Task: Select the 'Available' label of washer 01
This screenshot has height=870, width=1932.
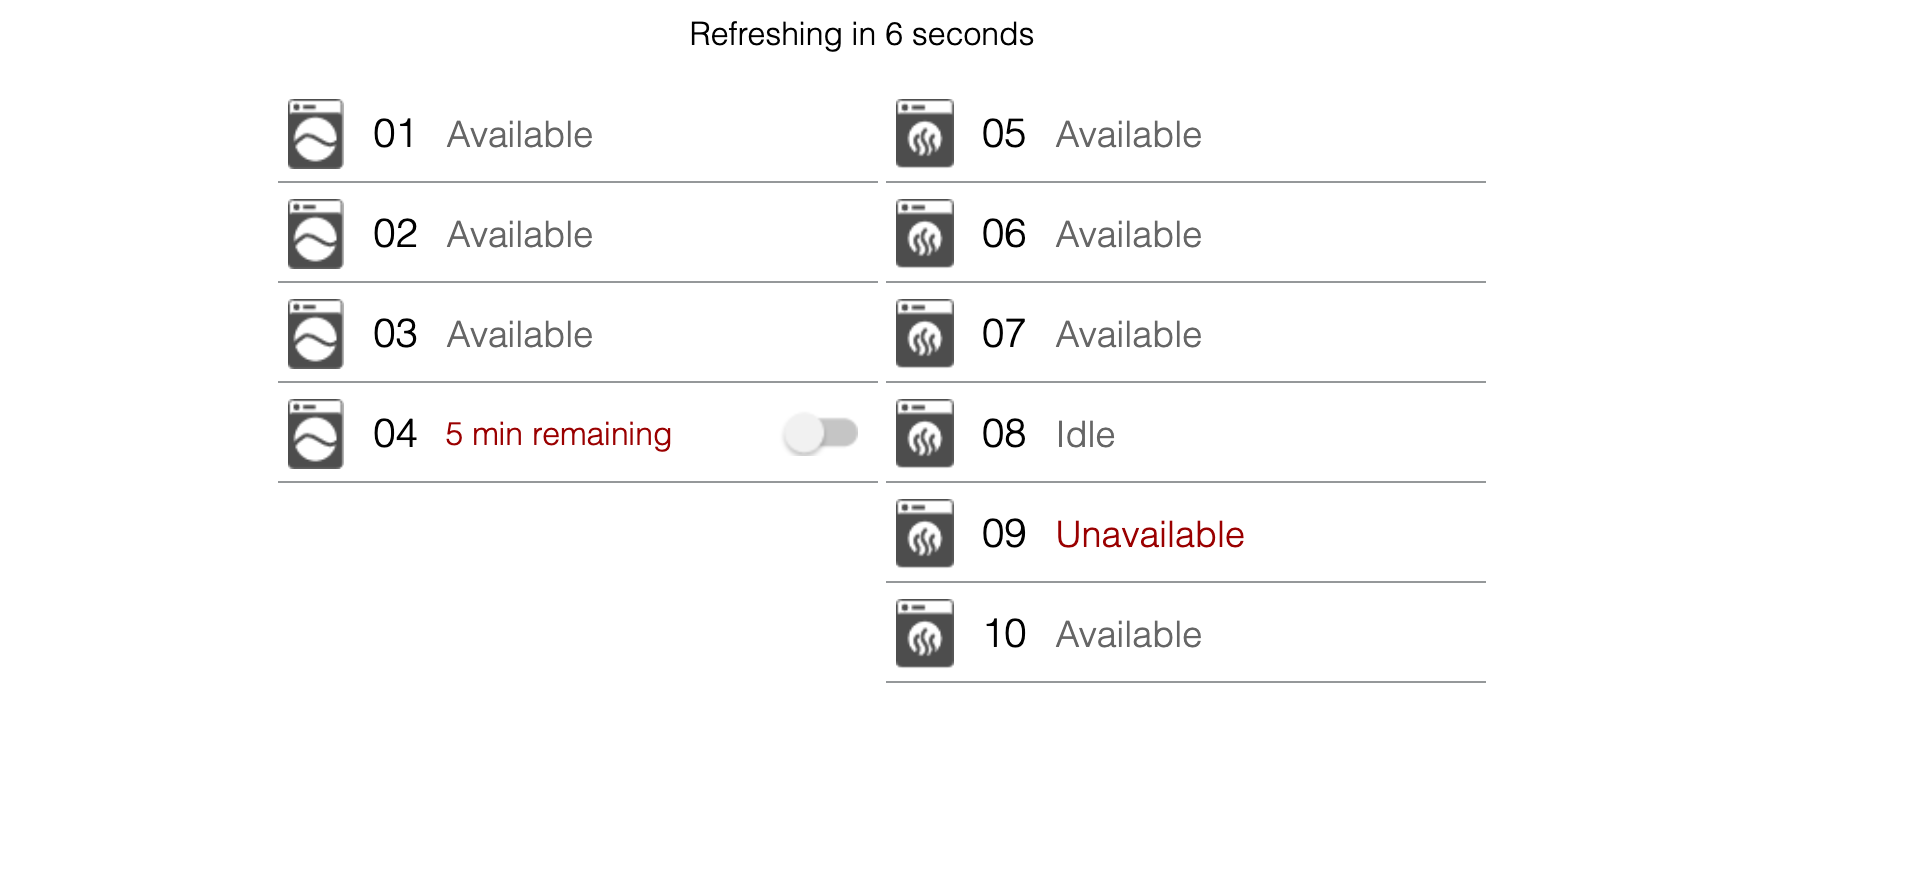Action: 519,135
